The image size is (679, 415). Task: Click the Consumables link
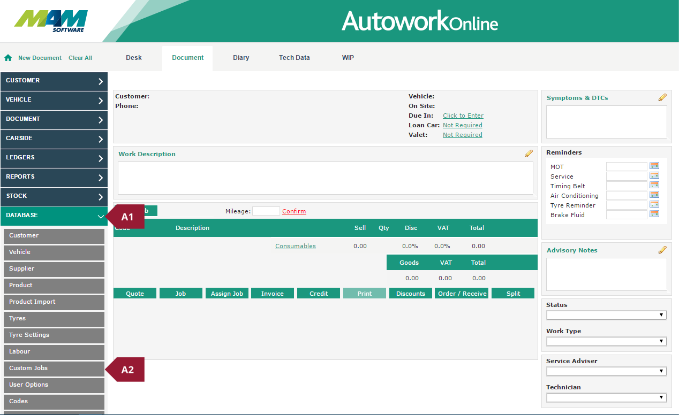pyautogui.click(x=295, y=245)
